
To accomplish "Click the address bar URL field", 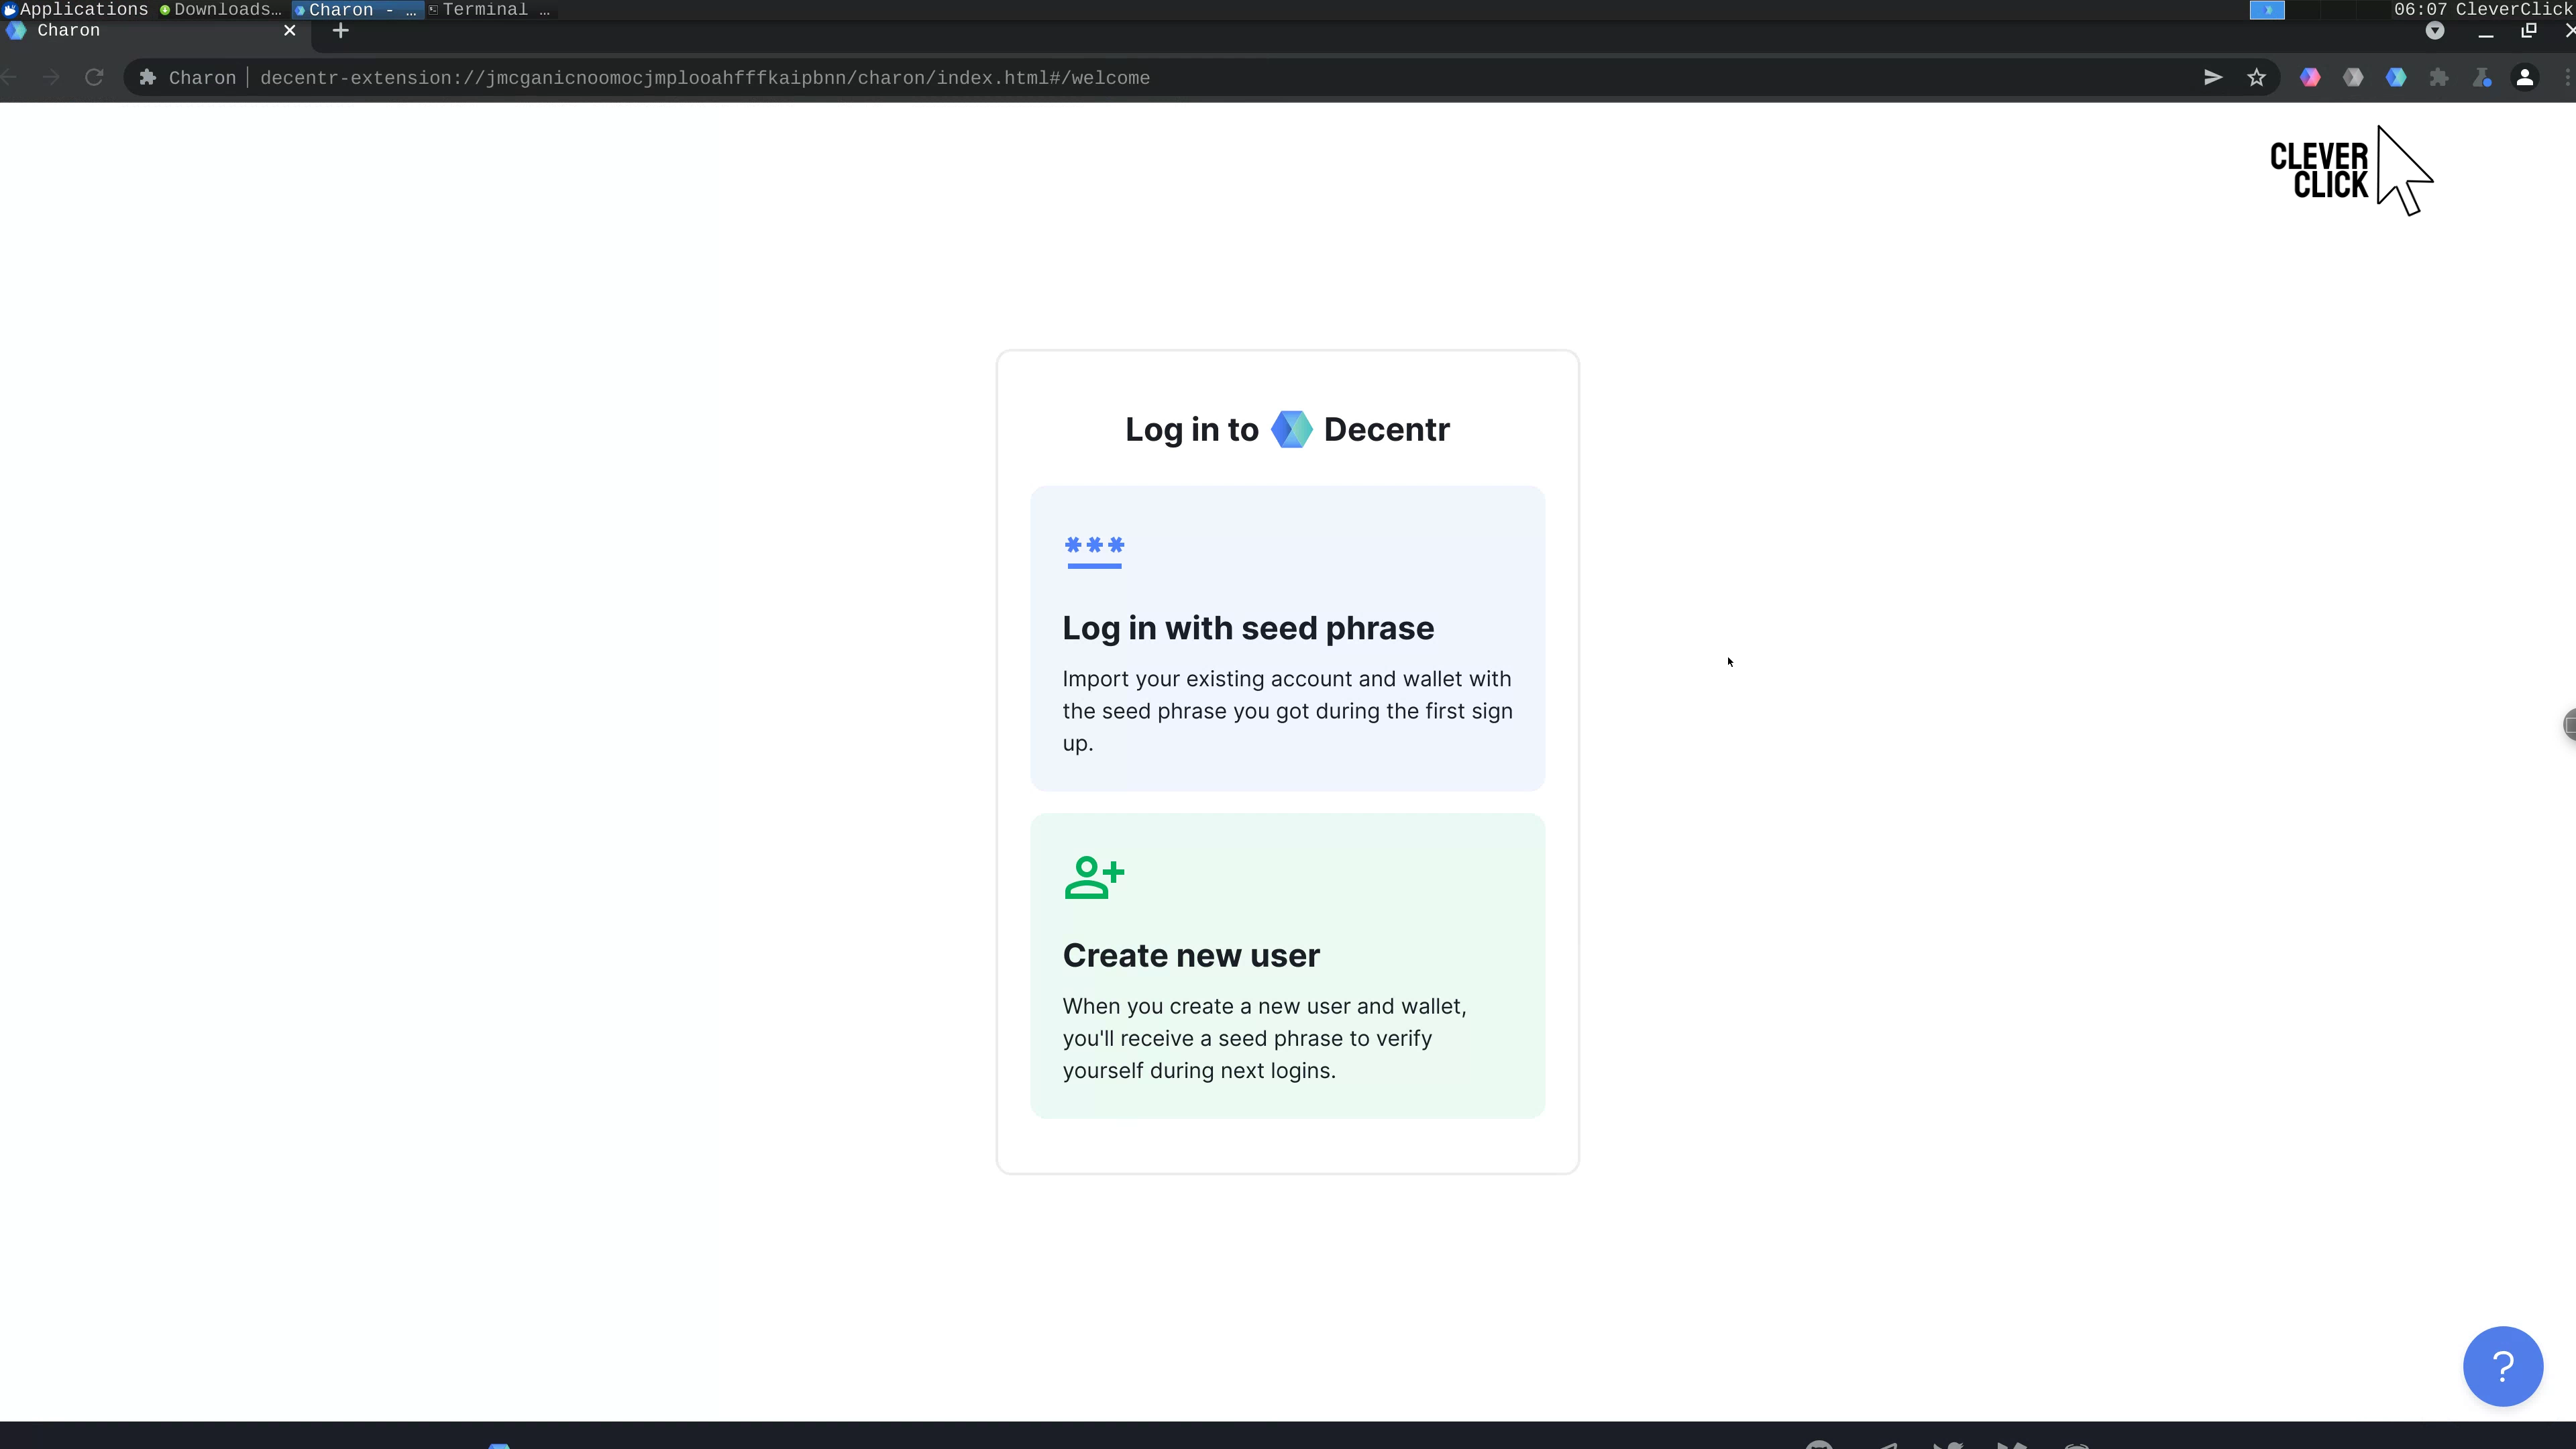I will (704, 77).
